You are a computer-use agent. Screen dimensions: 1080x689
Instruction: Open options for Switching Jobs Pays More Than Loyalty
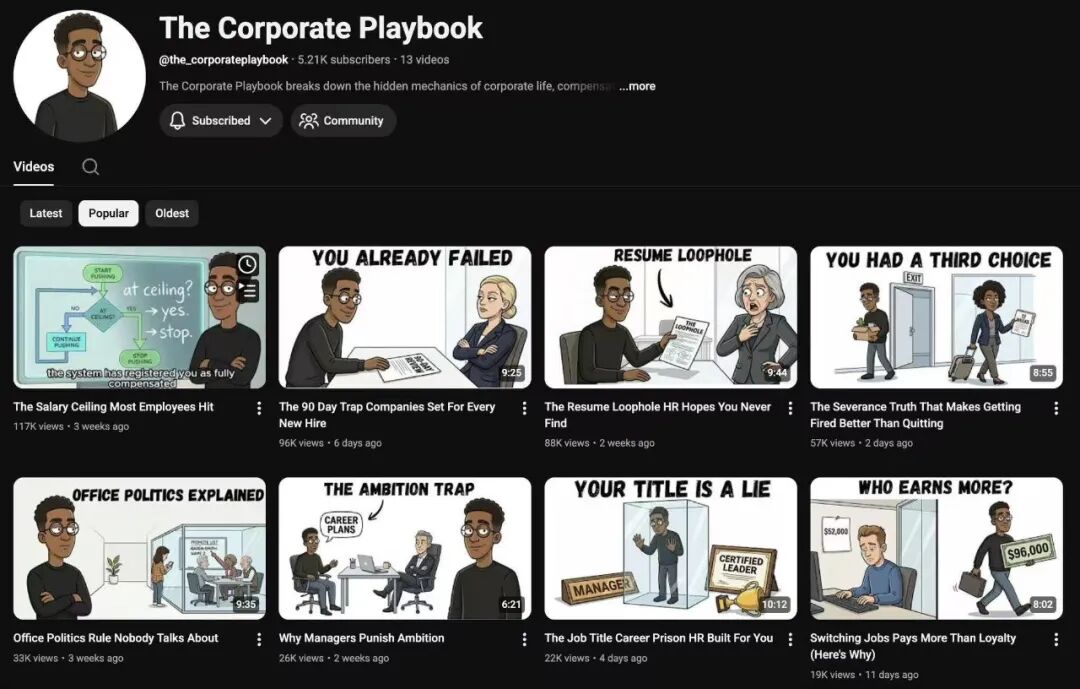pos(1056,638)
